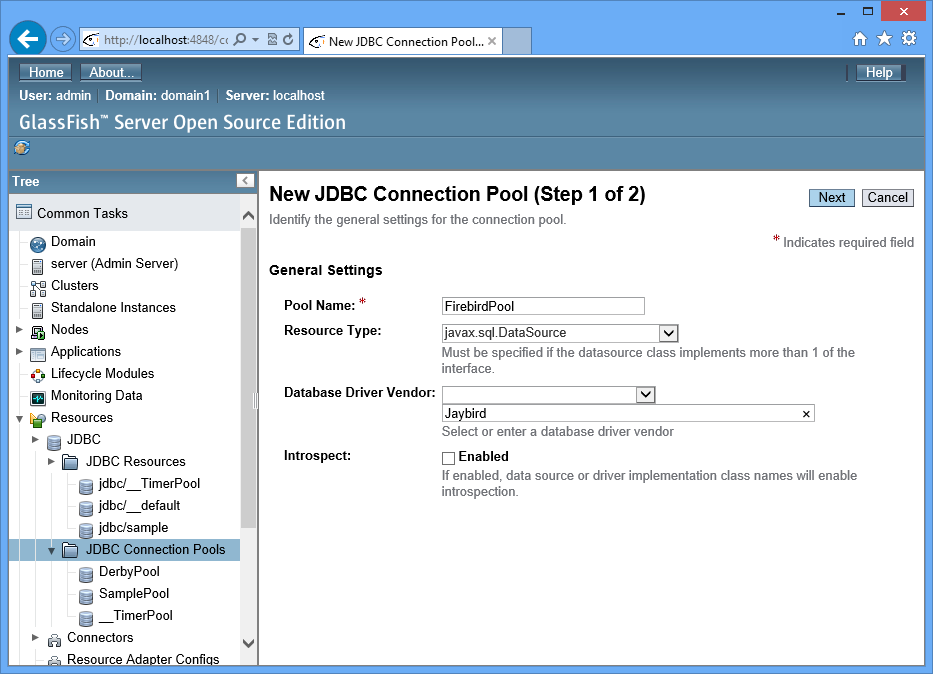This screenshot has width=933, height=674.
Task: Open compatibility view icon in address bar
Action: pyautogui.click(x=273, y=40)
